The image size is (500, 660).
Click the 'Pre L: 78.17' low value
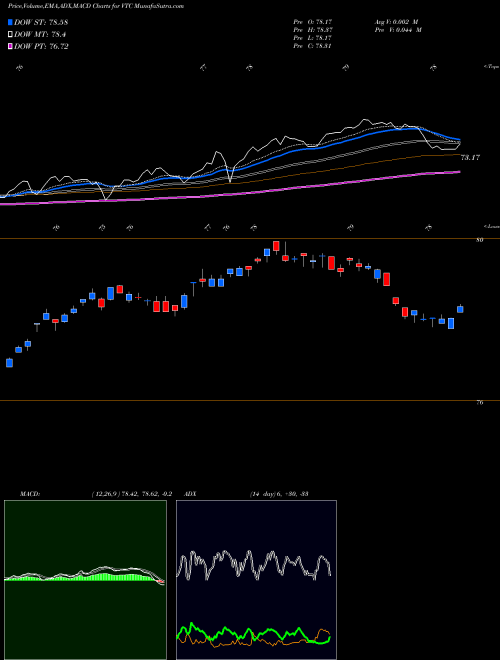(313, 38)
